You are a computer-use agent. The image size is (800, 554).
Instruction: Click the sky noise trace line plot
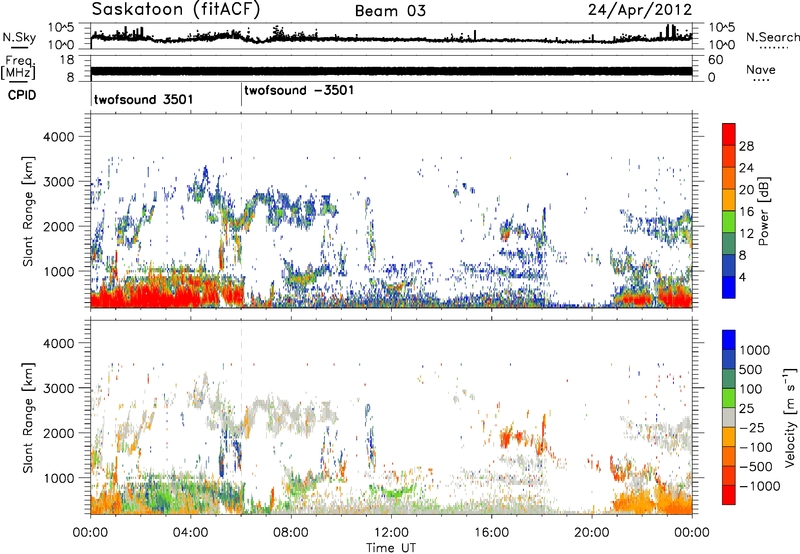pos(391,37)
